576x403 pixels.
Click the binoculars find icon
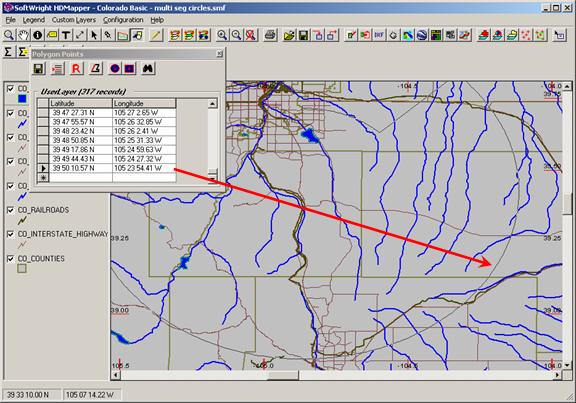click(x=148, y=68)
